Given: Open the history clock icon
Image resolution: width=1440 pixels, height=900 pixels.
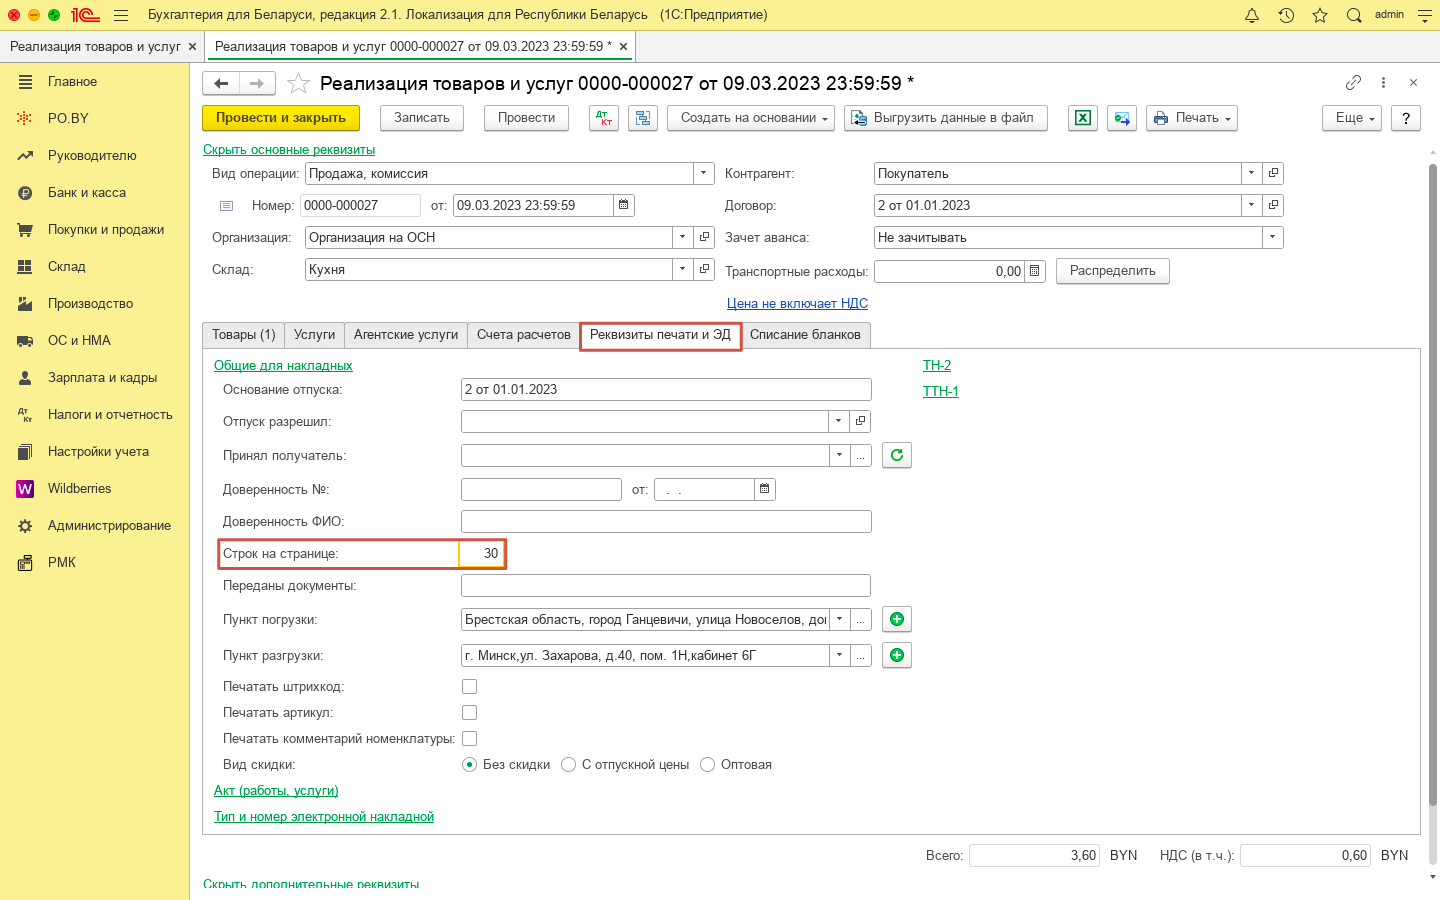Looking at the screenshot, I should (1286, 15).
